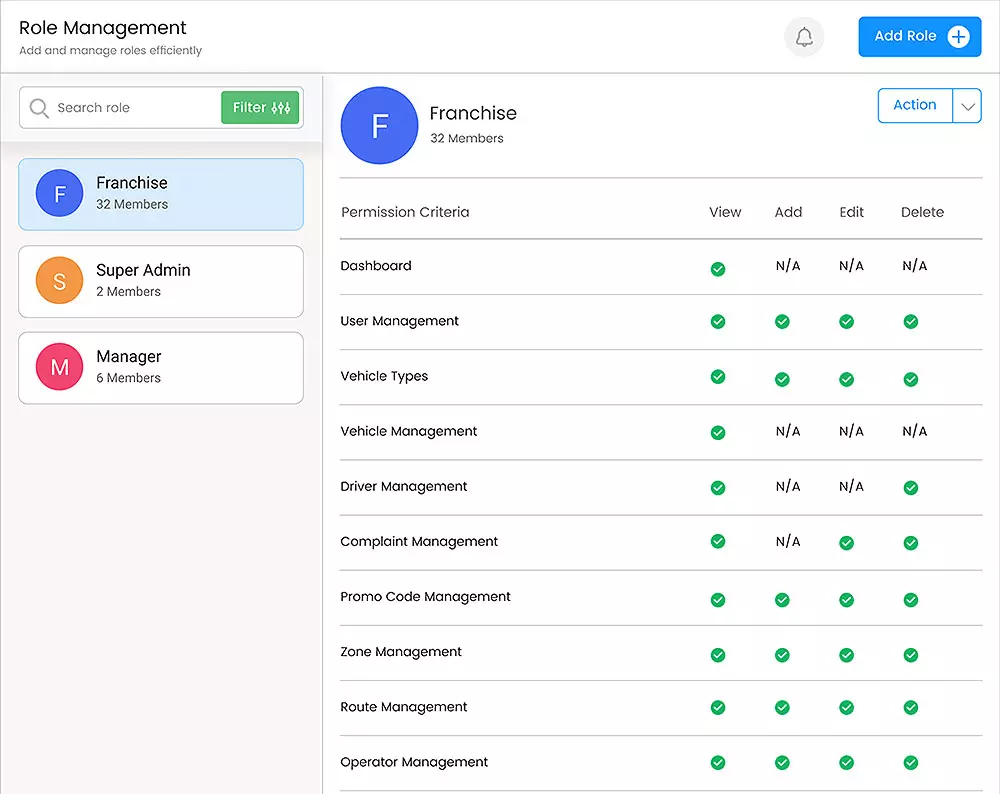Toggle User Management Edit permission
The height and width of the screenshot is (794, 1000).
click(847, 321)
